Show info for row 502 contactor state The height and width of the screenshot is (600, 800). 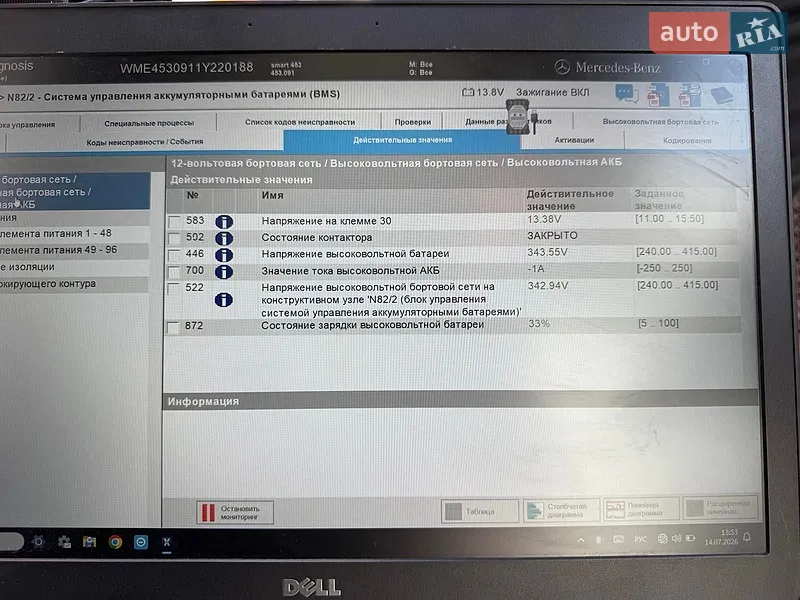224,238
